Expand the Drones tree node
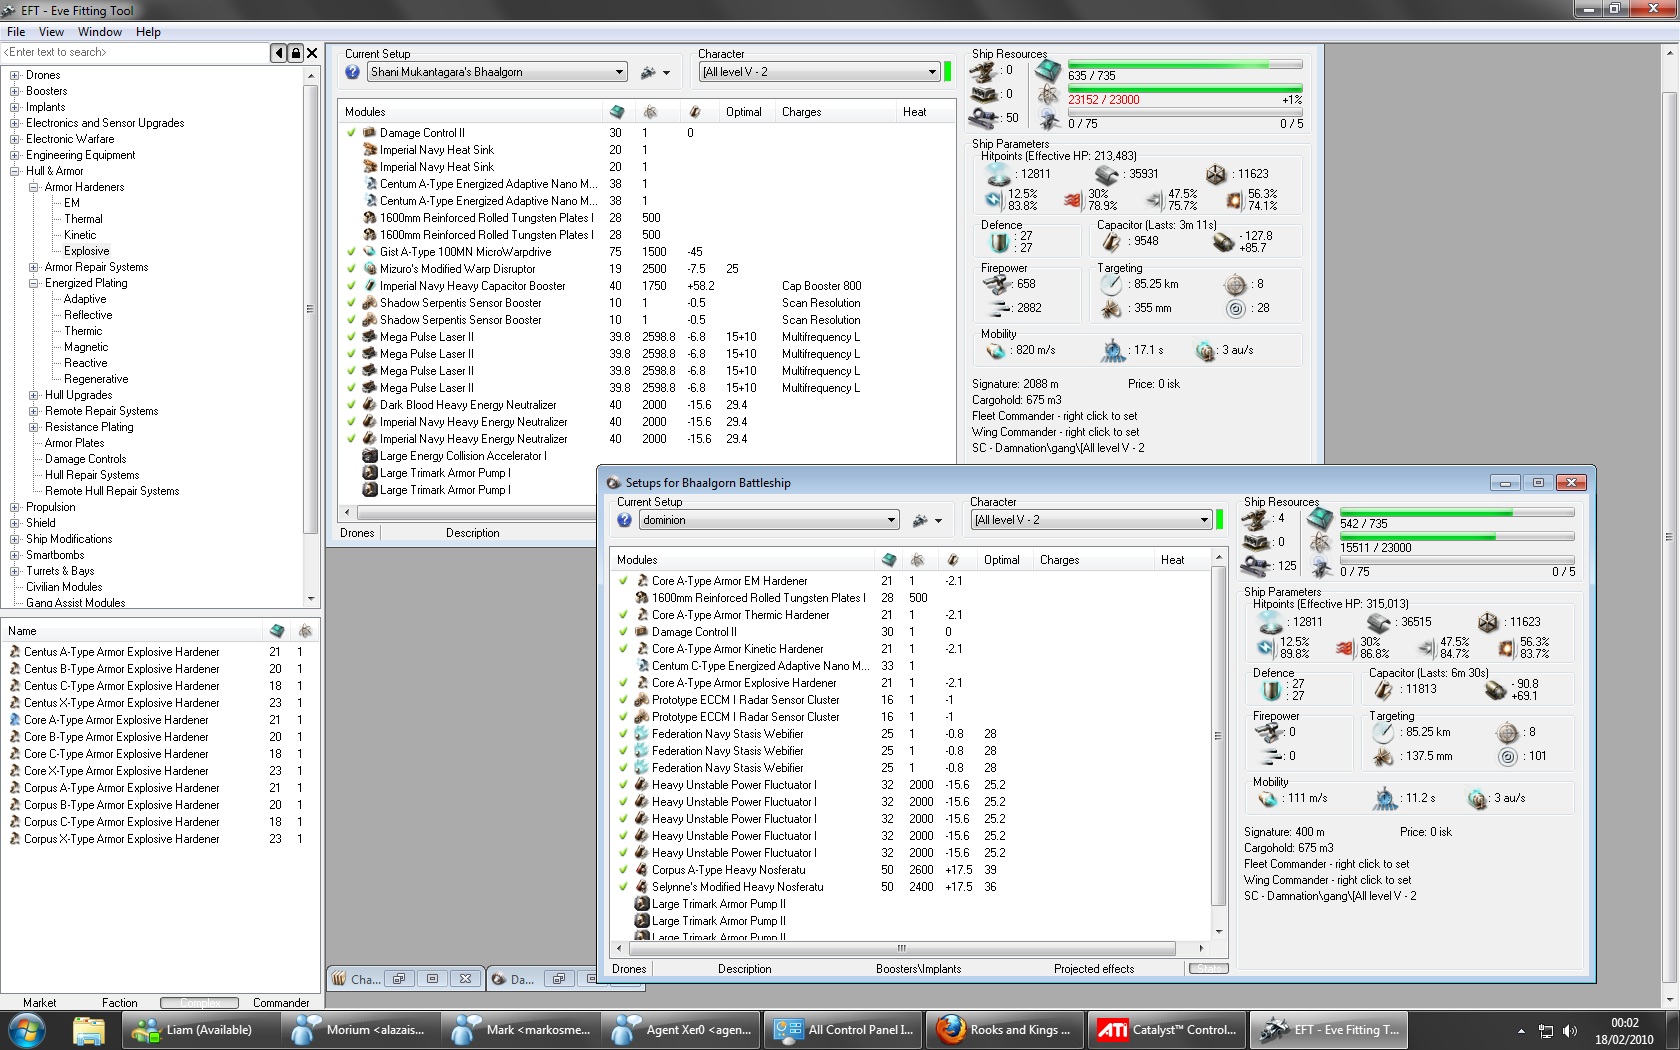Image resolution: width=1680 pixels, height=1050 pixels. click(x=14, y=75)
